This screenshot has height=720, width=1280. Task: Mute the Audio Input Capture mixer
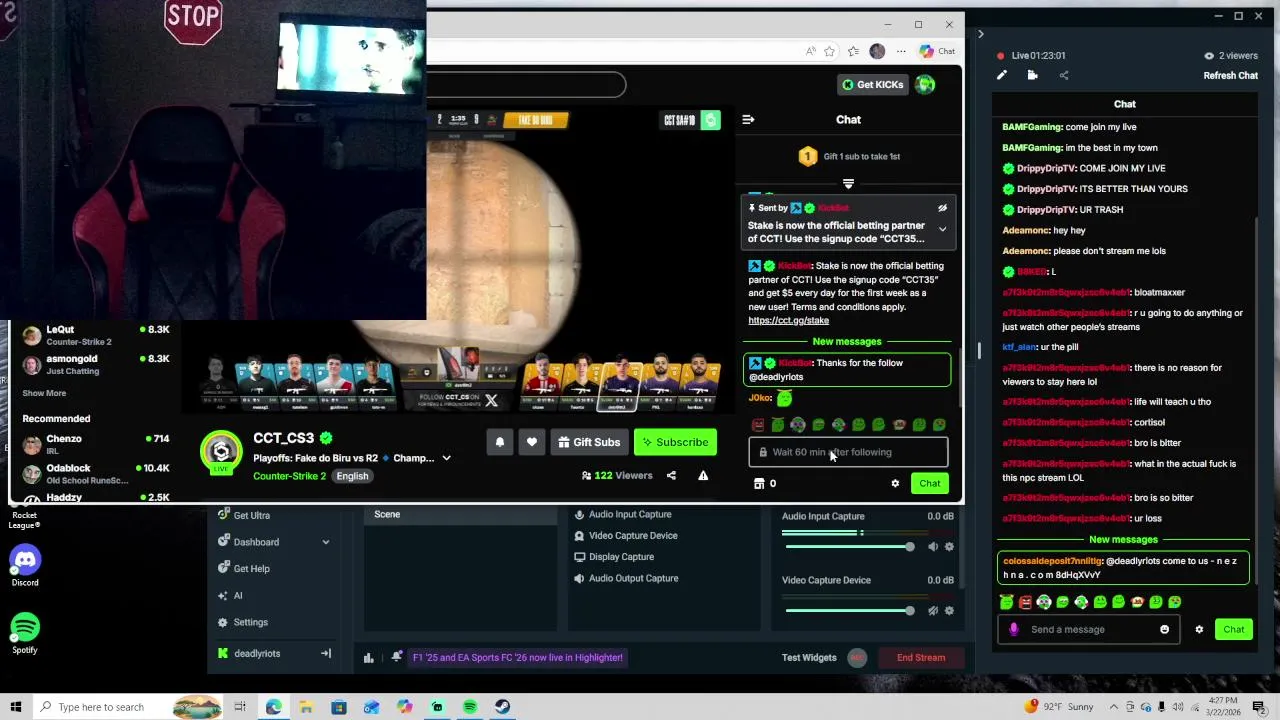pos(933,547)
